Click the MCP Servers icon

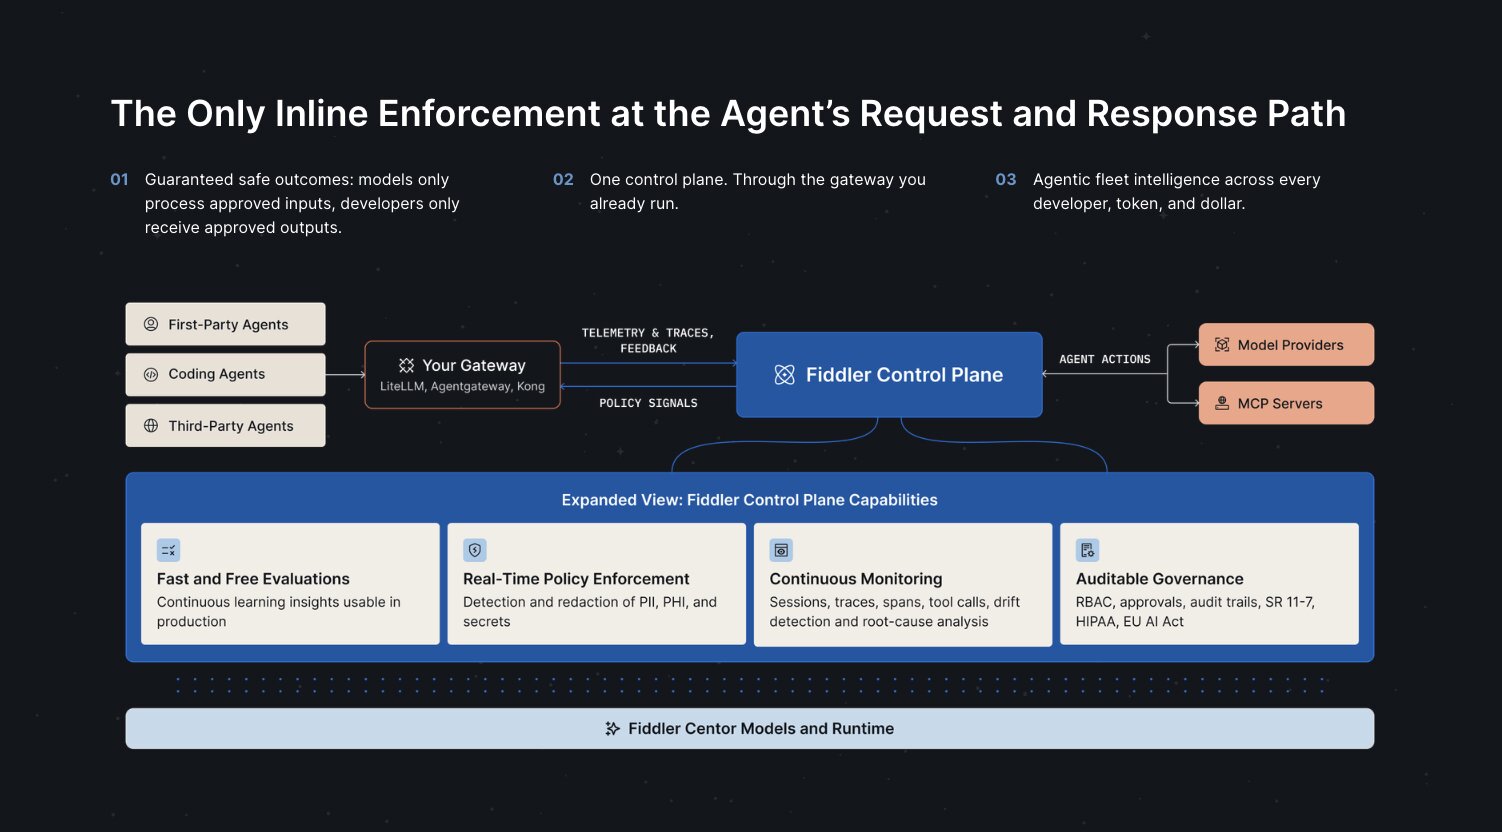(1222, 403)
